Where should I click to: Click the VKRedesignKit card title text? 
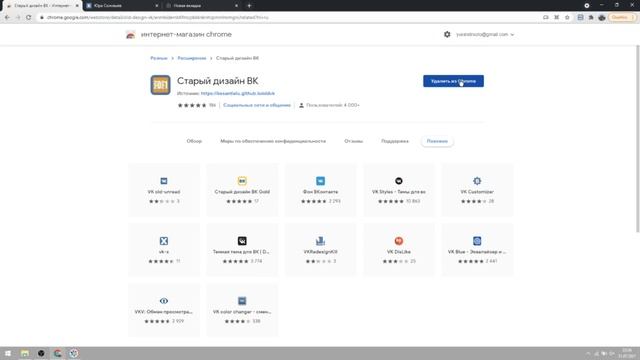pos(320,252)
